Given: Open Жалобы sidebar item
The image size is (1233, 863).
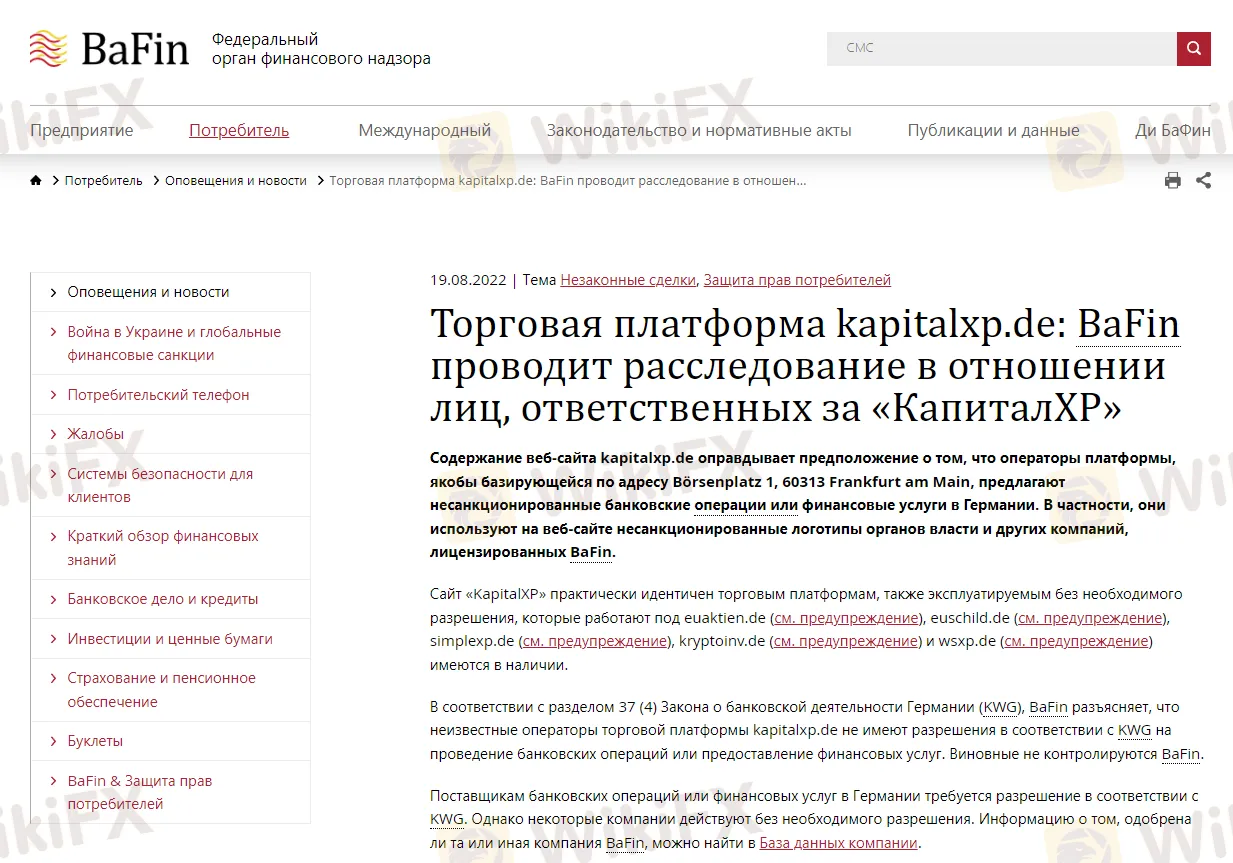Looking at the screenshot, I should (96, 434).
